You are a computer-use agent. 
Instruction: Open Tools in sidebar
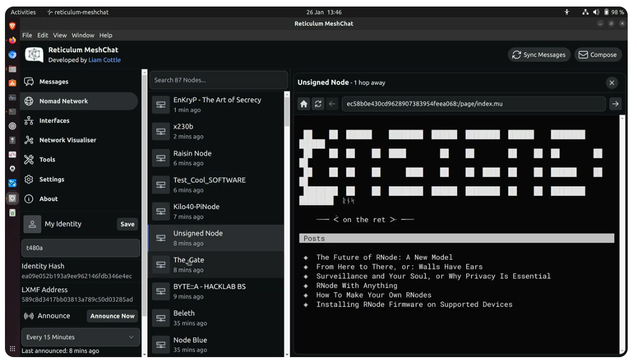(x=79, y=160)
